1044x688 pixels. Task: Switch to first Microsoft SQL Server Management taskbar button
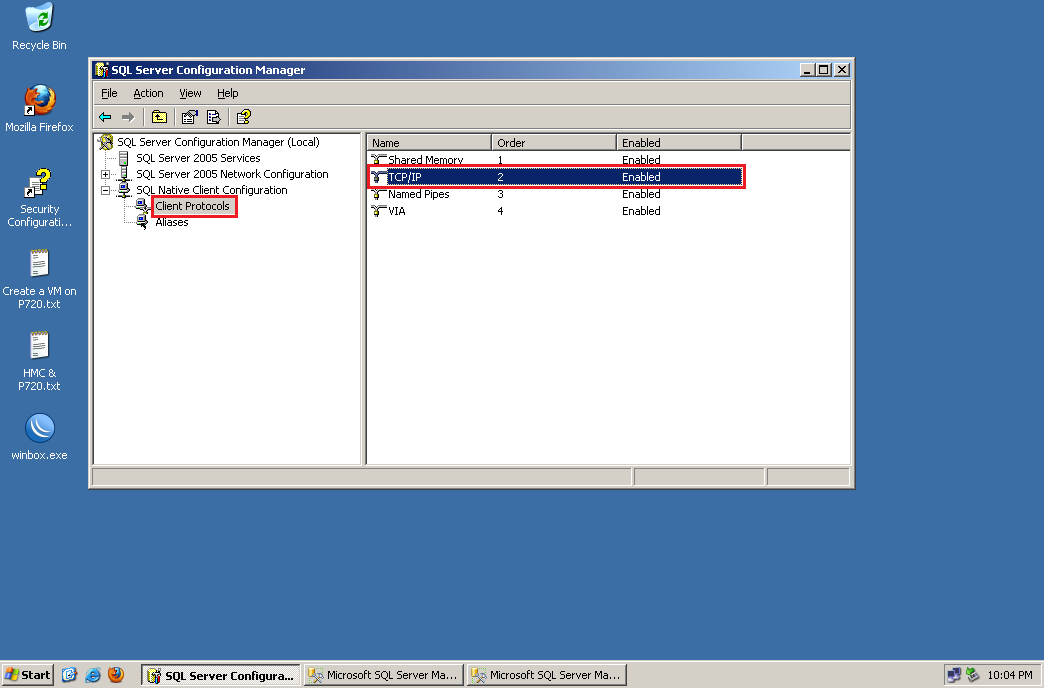click(x=384, y=675)
